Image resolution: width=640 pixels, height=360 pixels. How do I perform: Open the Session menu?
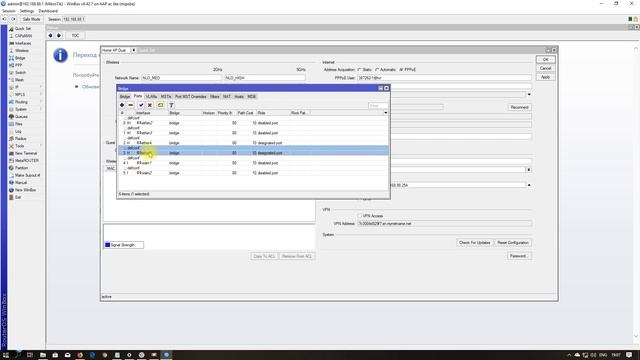pos(9,11)
